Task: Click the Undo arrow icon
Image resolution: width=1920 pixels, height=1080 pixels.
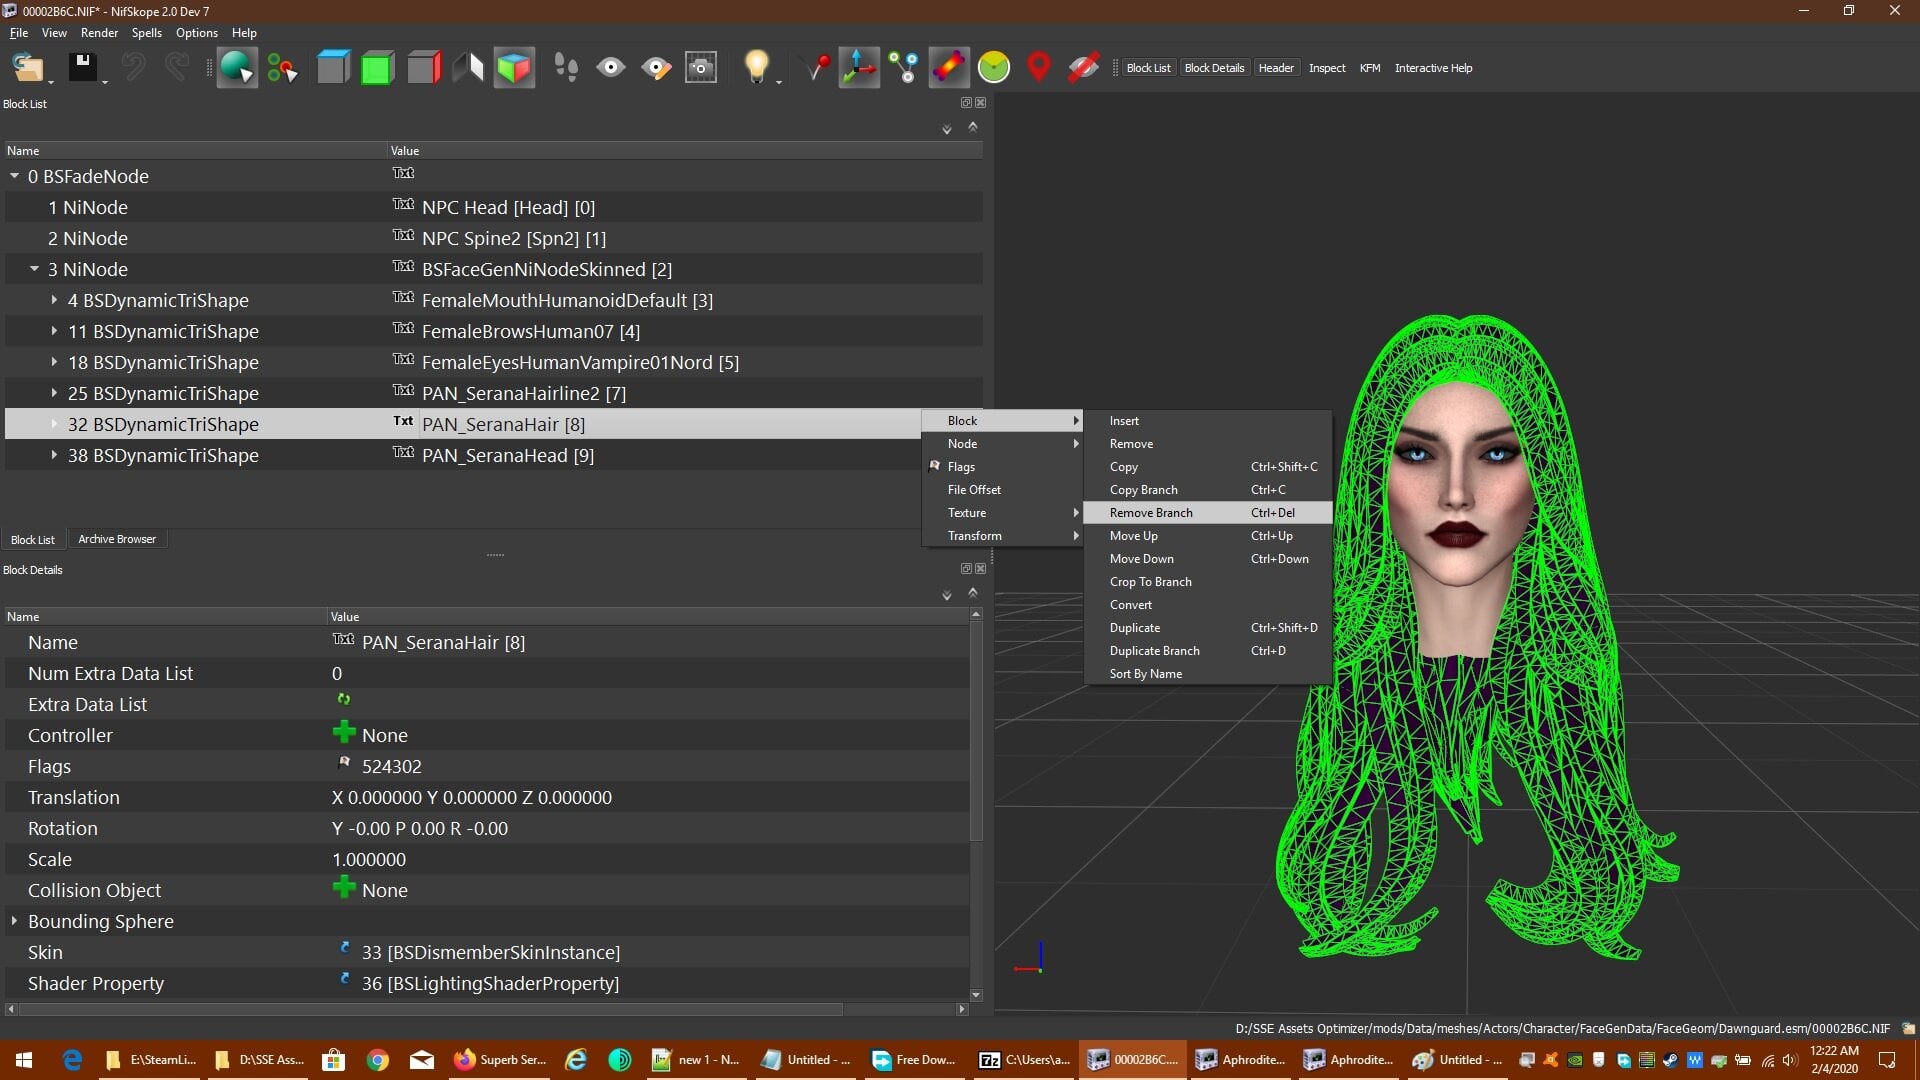Action: point(133,68)
